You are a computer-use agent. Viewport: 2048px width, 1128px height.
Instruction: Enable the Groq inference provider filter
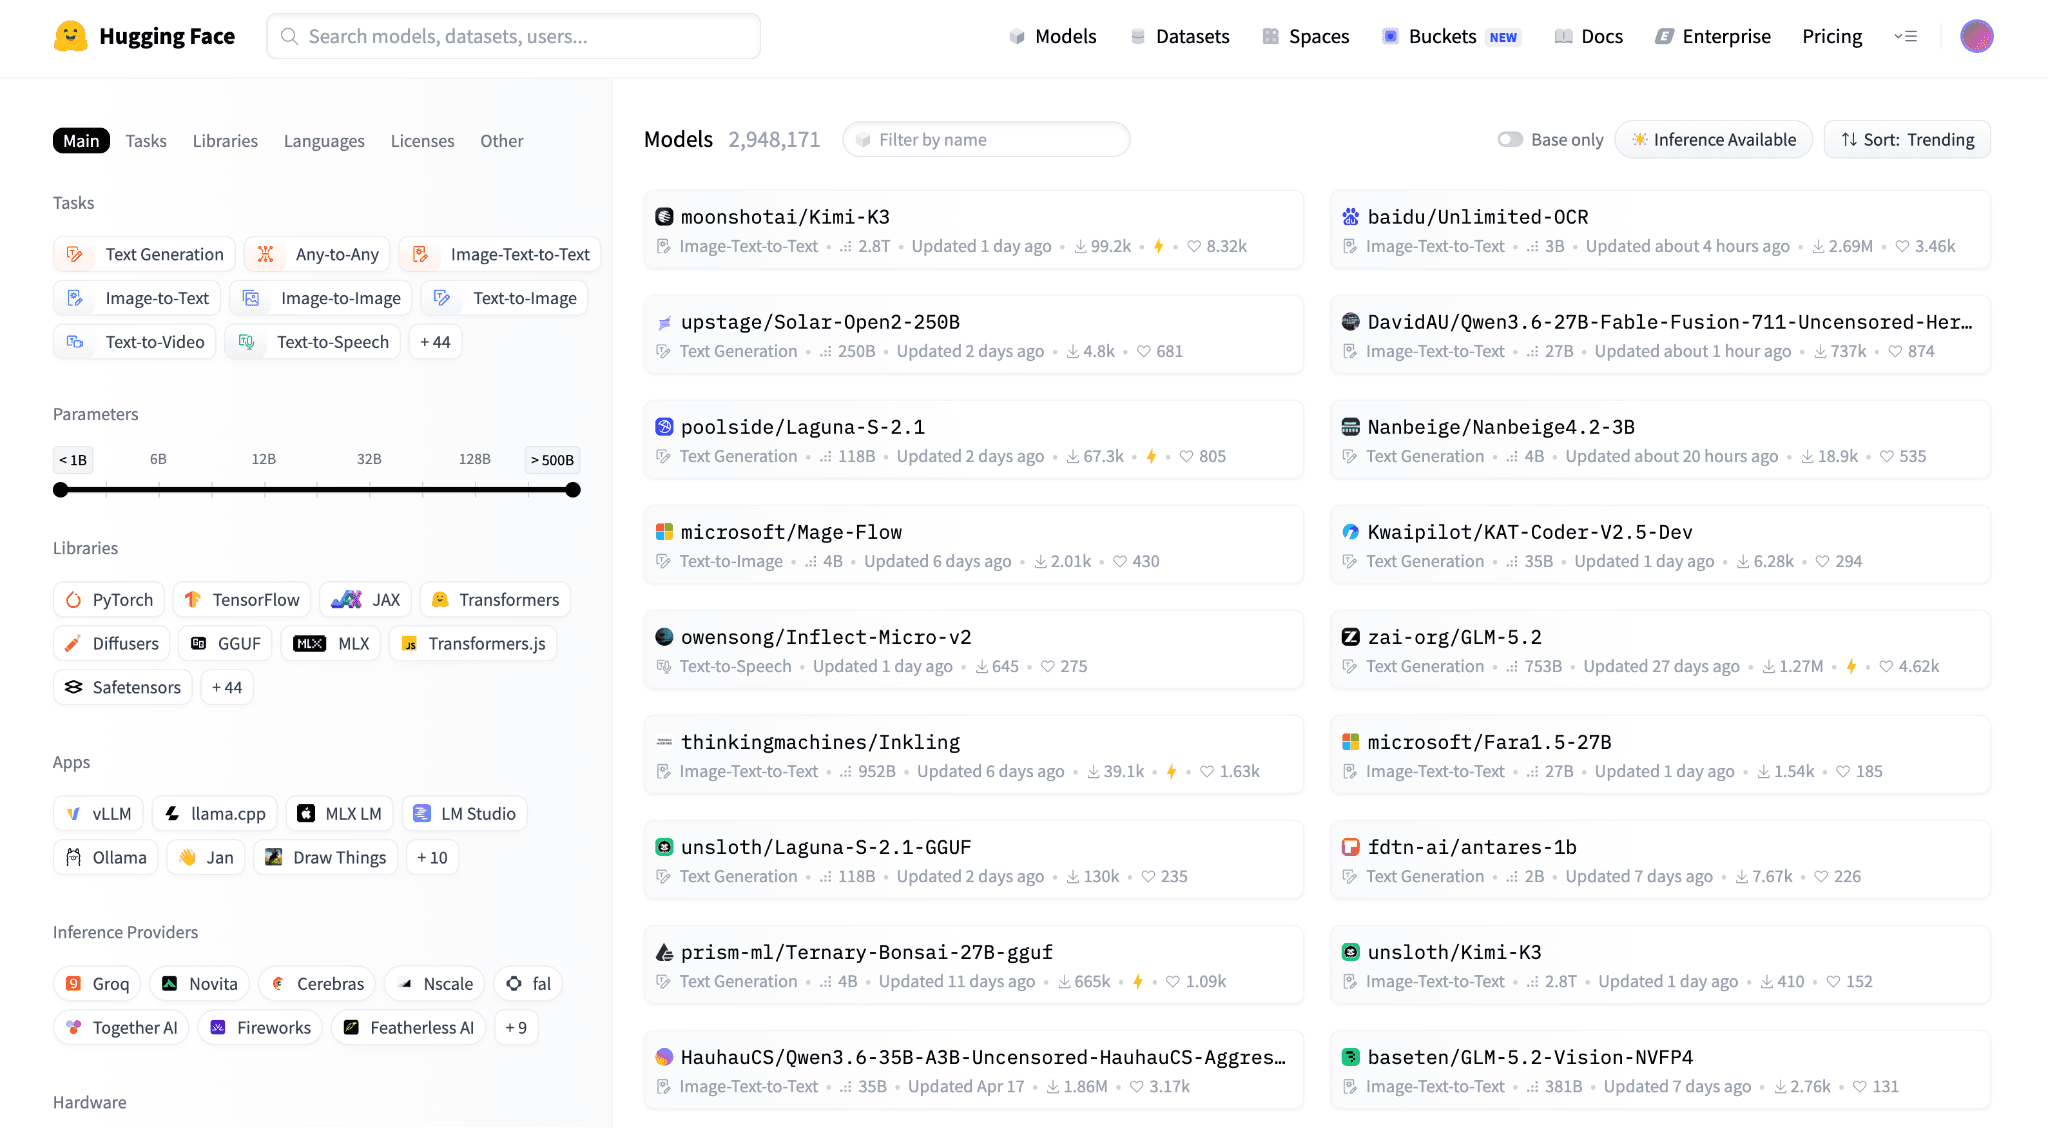pyautogui.click(x=97, y=984)
